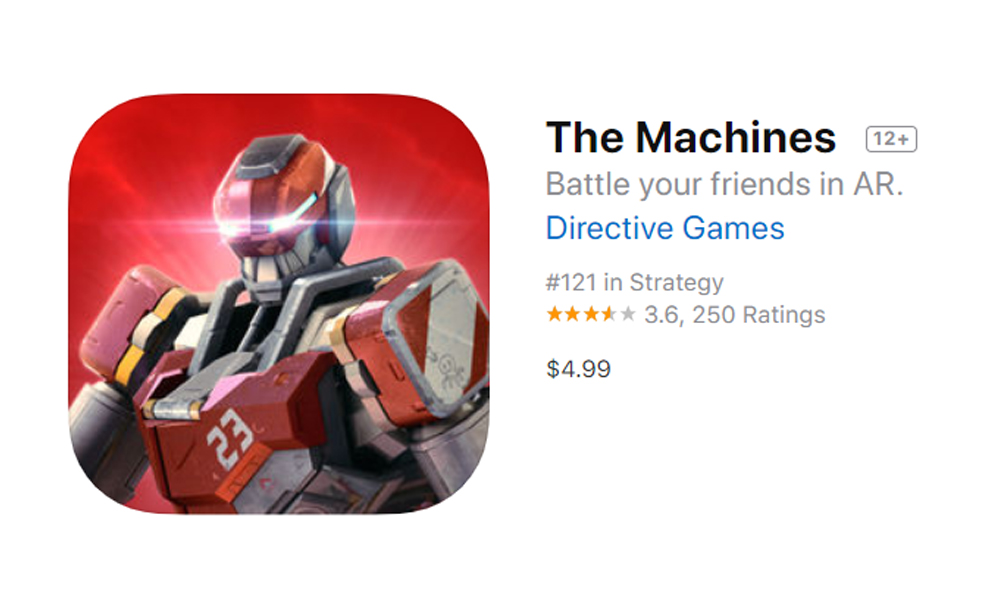The image size is (1000, 600).
Task: Click the 3.6 average rating number
Action: (x=661, y=314)
